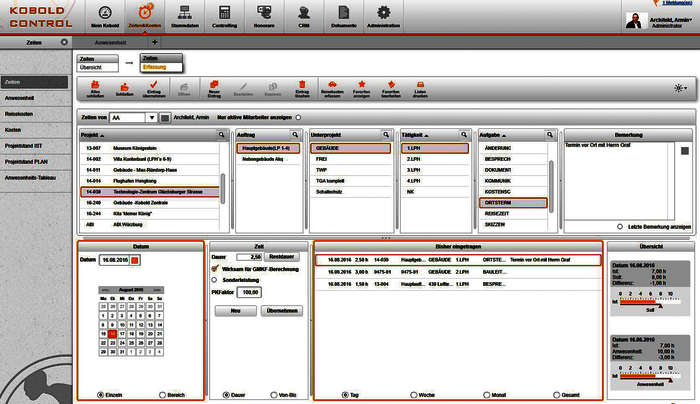
Task: Open Projektstand IST in the sidebar
Action: point(36,146)
